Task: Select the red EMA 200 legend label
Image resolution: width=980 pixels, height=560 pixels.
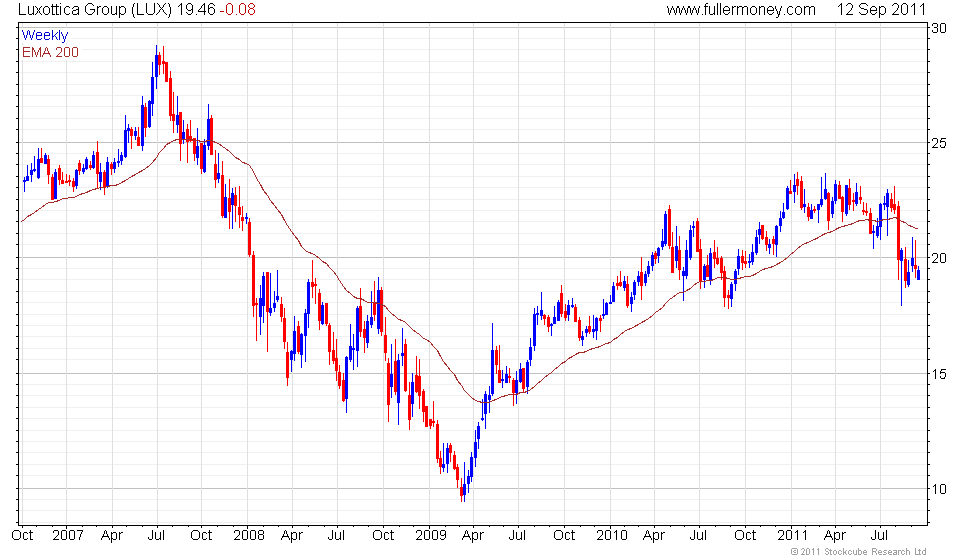Action: click(51, 52)
